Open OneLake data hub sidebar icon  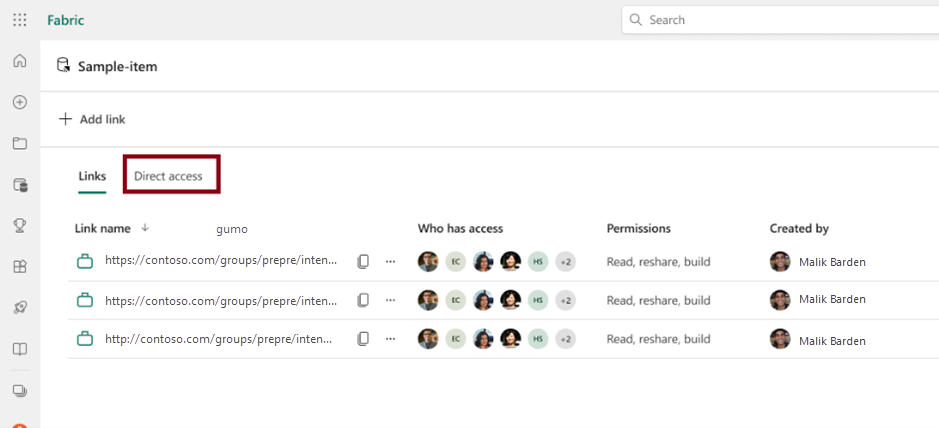[19, 185]
